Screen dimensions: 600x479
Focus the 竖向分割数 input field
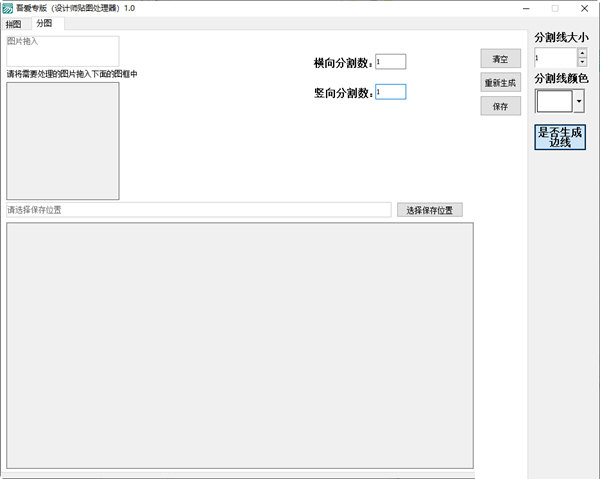pyautogui.click(x=391, y=92)
